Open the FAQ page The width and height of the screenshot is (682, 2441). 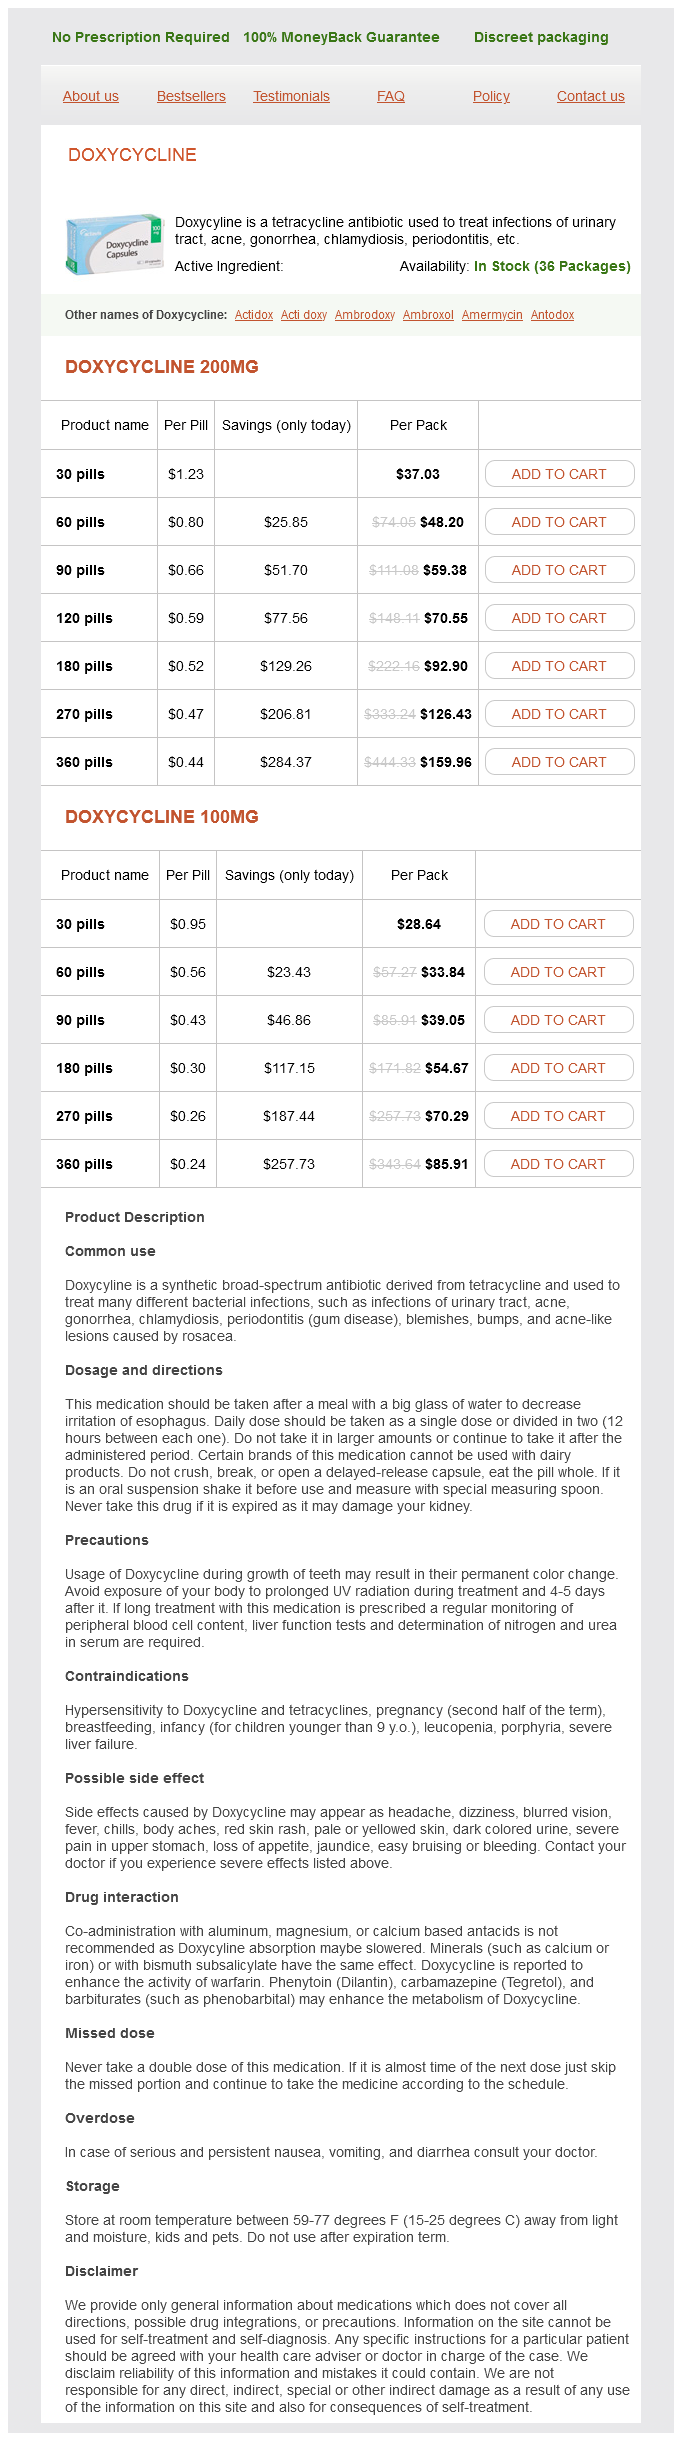point(391,96)
